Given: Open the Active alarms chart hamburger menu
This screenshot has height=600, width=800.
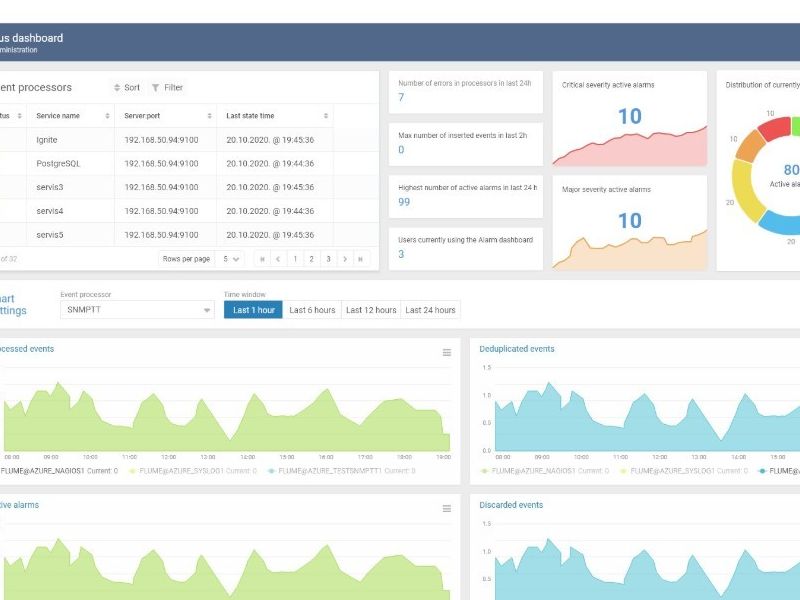Looking at the screenshot, I should click(x=447, y=508).
